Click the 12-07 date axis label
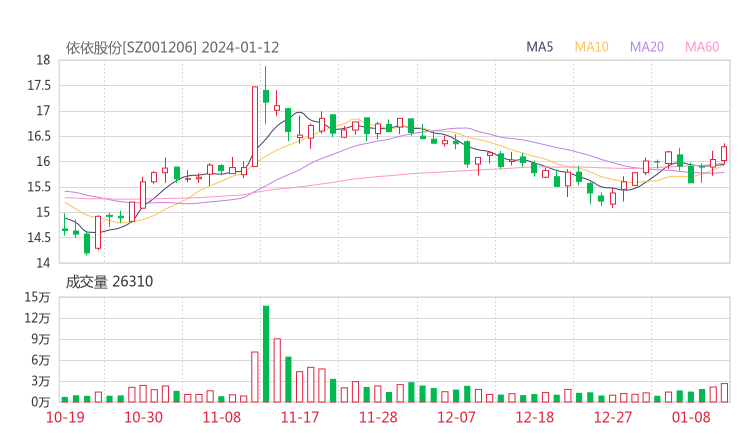 coord(456,417)
